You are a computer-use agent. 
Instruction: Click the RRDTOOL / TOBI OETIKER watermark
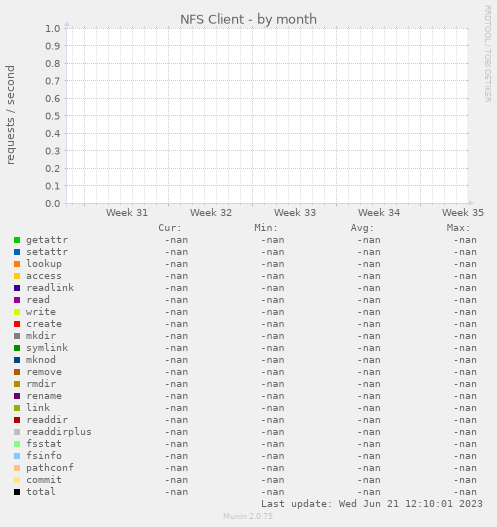pos(488,54)
